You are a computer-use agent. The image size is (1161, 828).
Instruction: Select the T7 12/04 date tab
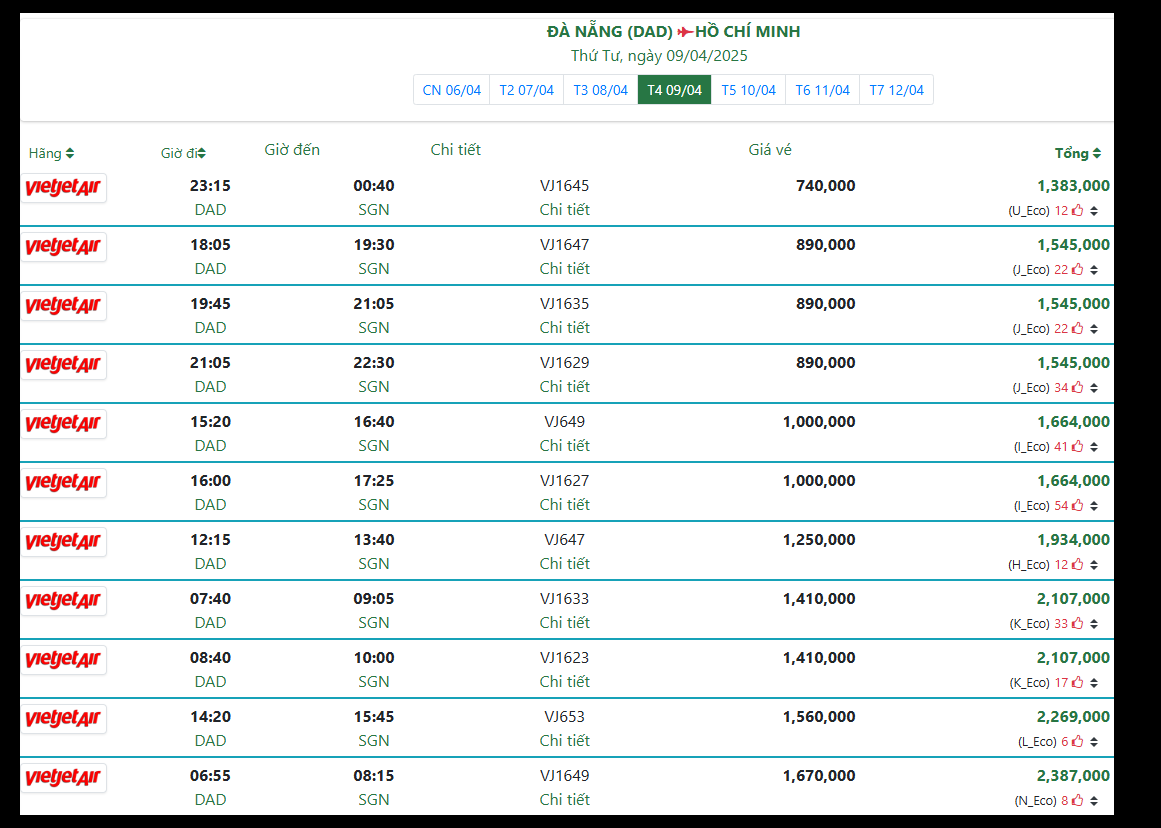896,90
